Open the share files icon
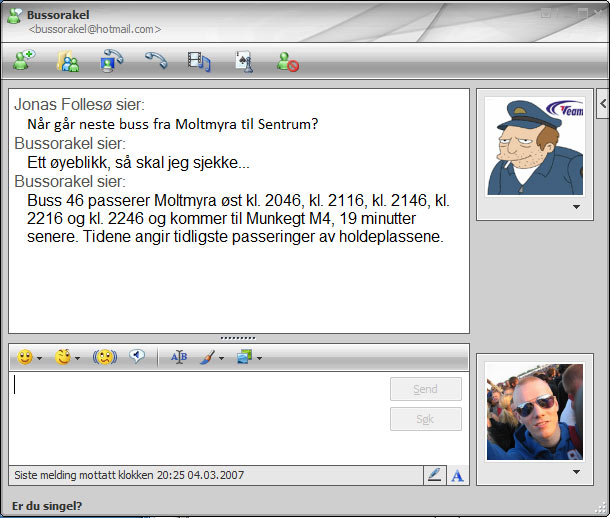The width and height of the screenshot is (610, 518). [68, 61]
